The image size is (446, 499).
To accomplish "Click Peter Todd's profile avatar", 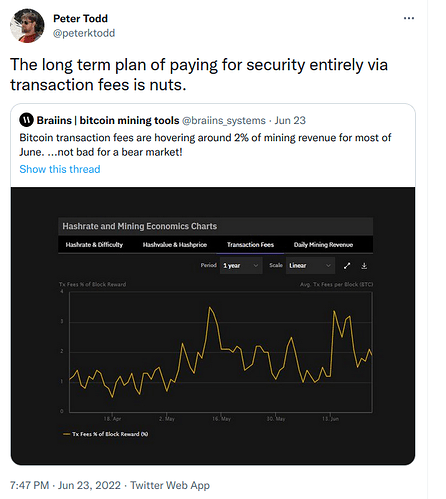I will 27,26.
